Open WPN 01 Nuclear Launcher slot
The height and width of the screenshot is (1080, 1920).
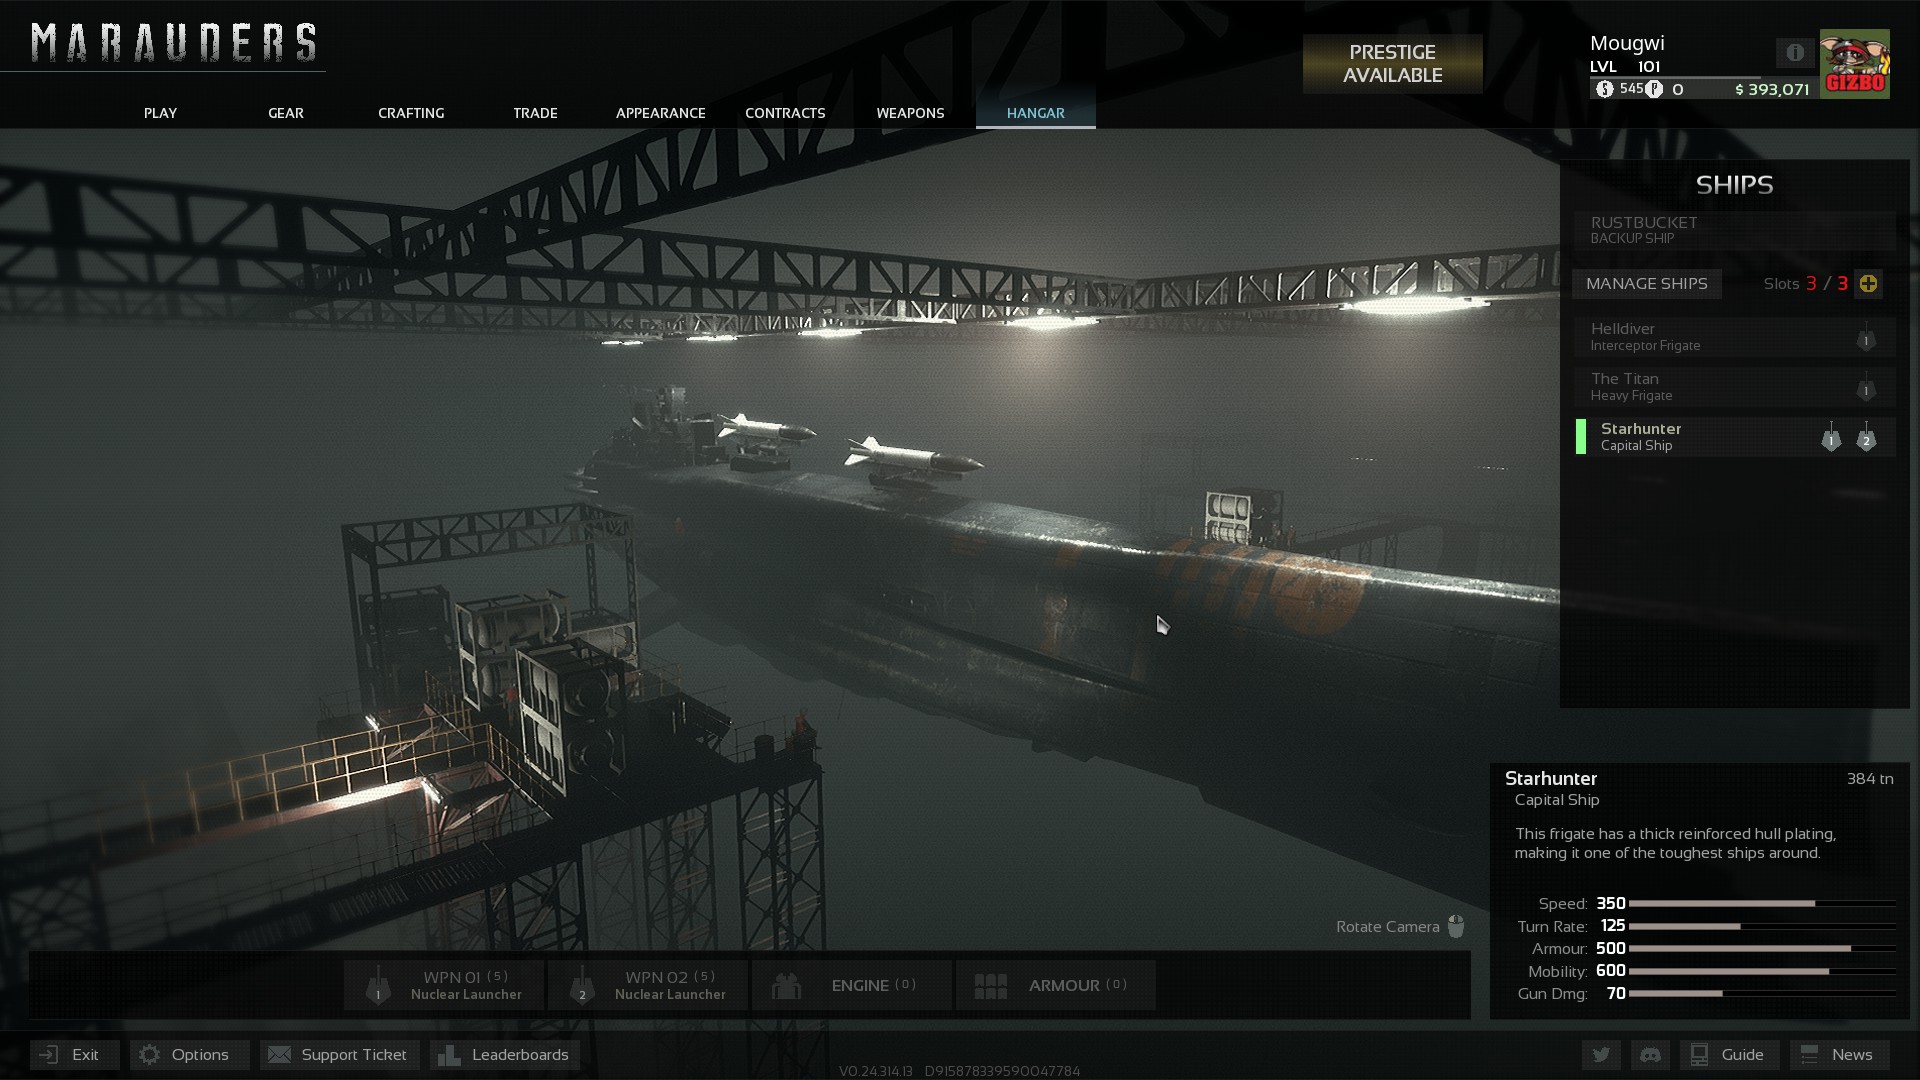(445, 985)
